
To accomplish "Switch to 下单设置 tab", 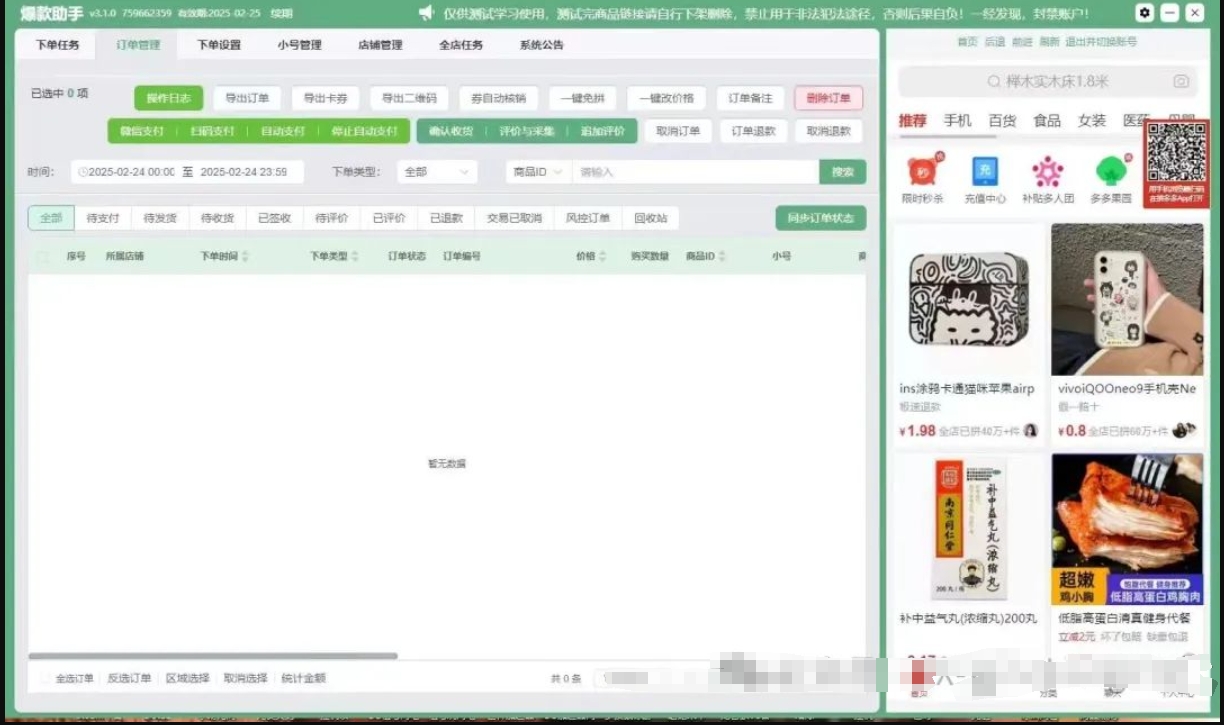I will [x=219, y=45].
